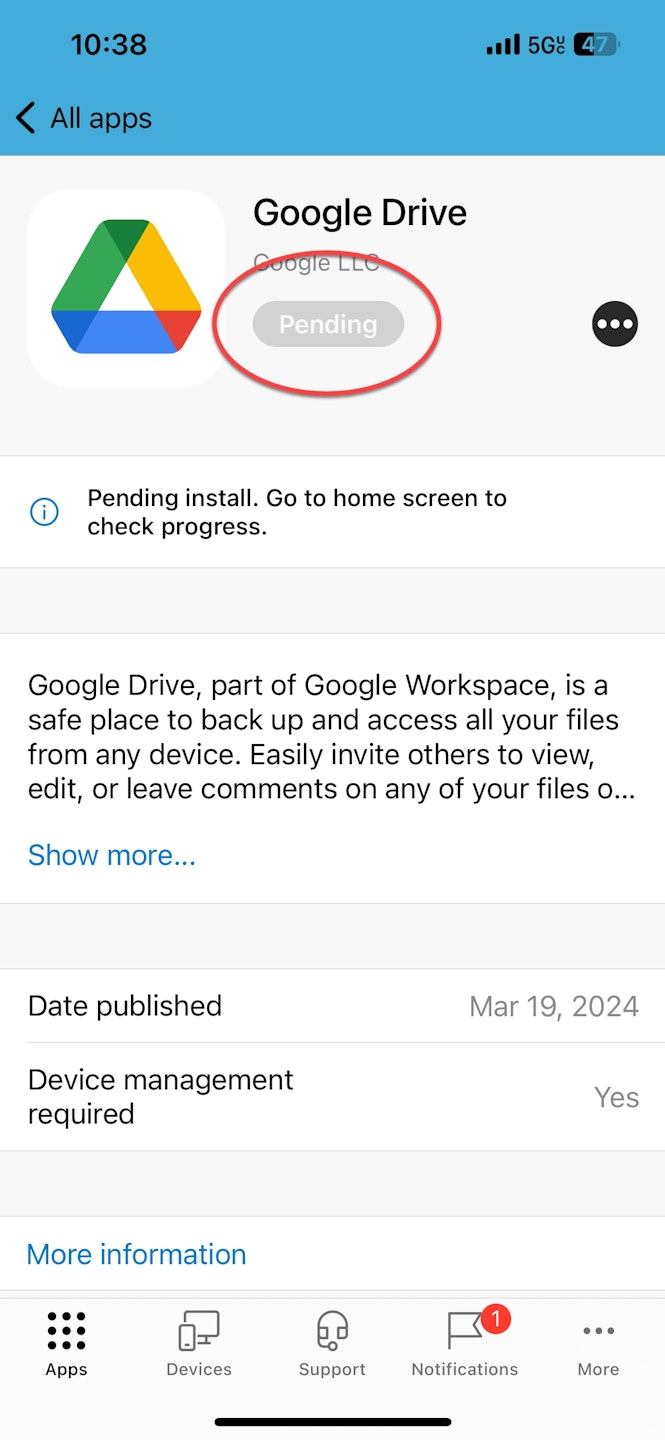The image size is (665, 1440).
Task: Open Notifications flag tab
Action: pyautogui.click(x=464, y=1343)
